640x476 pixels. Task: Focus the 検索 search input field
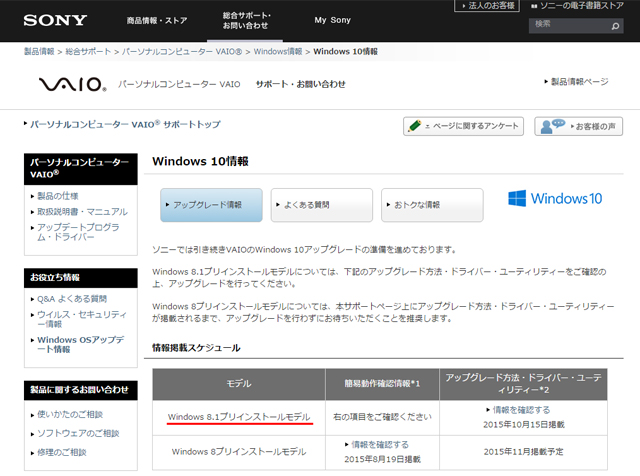570,25
